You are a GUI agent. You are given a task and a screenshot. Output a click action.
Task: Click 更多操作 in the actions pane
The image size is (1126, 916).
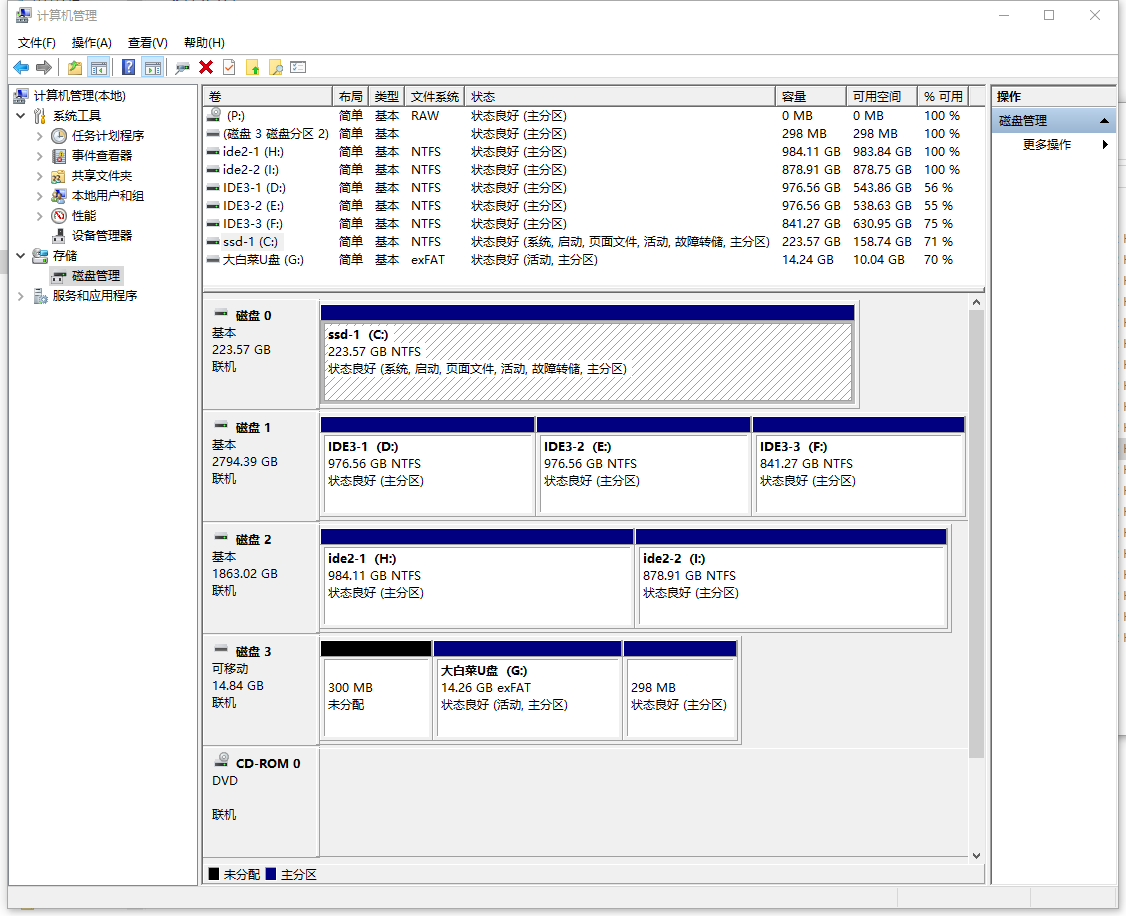pos(1047,145)
